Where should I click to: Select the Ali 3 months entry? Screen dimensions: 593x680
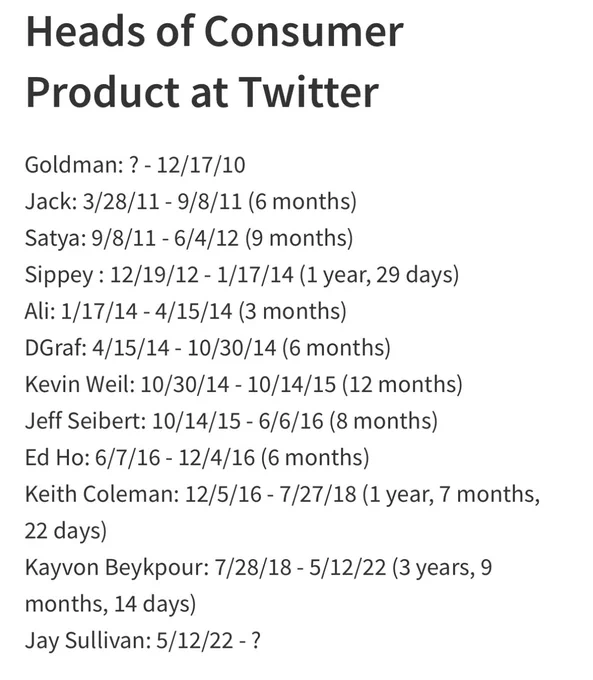(185, 311)
